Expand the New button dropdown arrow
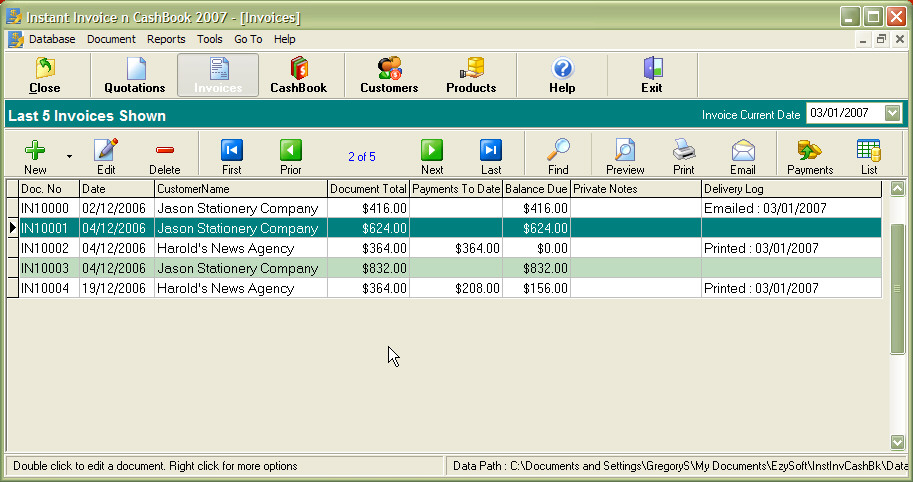This screenshot has width=913, height=482. [69, 157]
